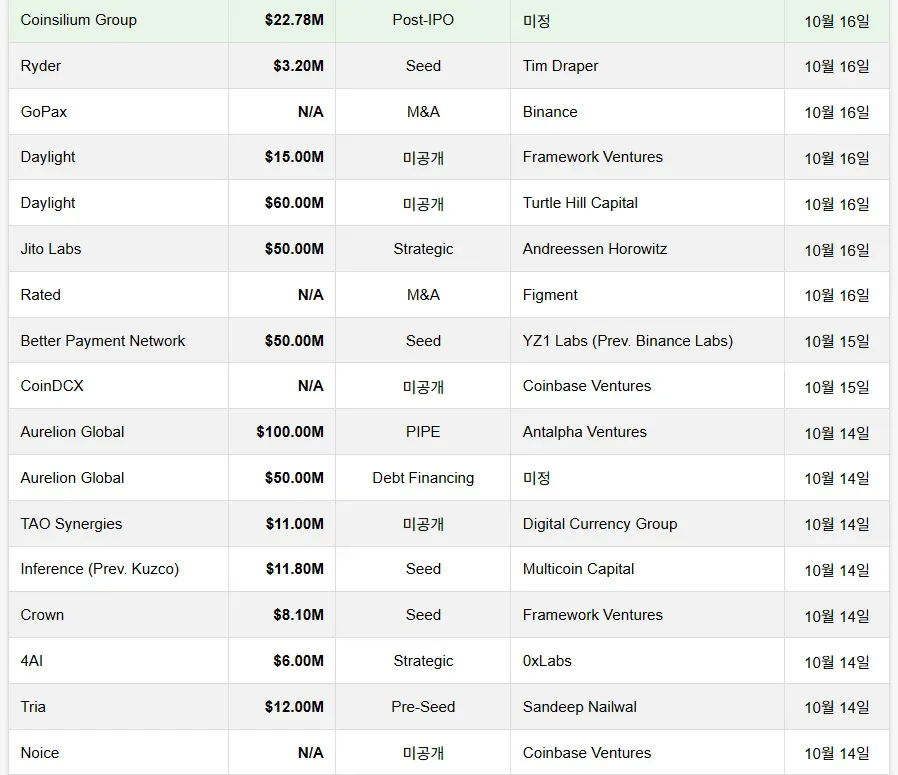Click the Tria project name
Viewport: 898px width, 775px height.
[33, 707]
